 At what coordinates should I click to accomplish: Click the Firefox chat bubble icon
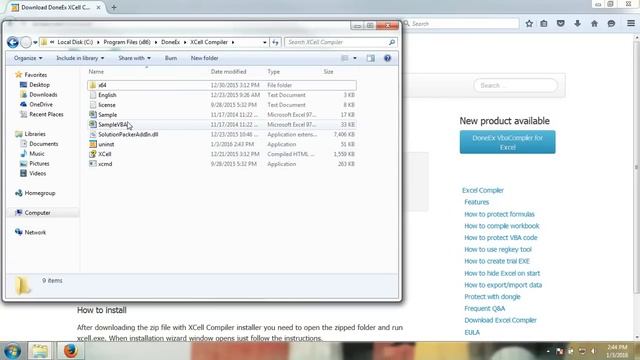click(x=611, y=24)
